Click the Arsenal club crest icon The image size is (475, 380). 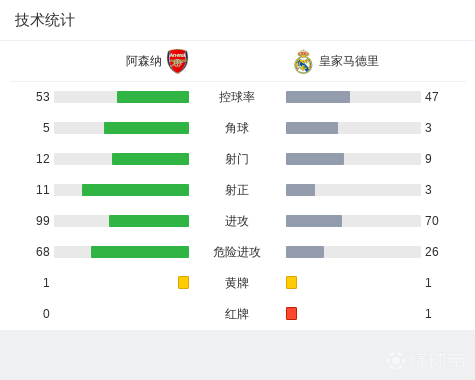(x=178, y=61)
